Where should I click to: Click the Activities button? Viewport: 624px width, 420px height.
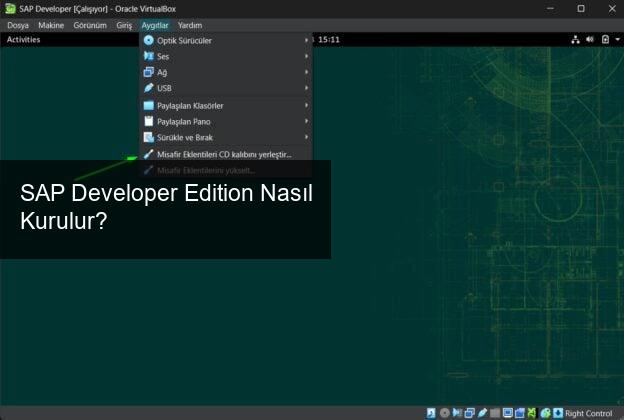coord(24,40)
